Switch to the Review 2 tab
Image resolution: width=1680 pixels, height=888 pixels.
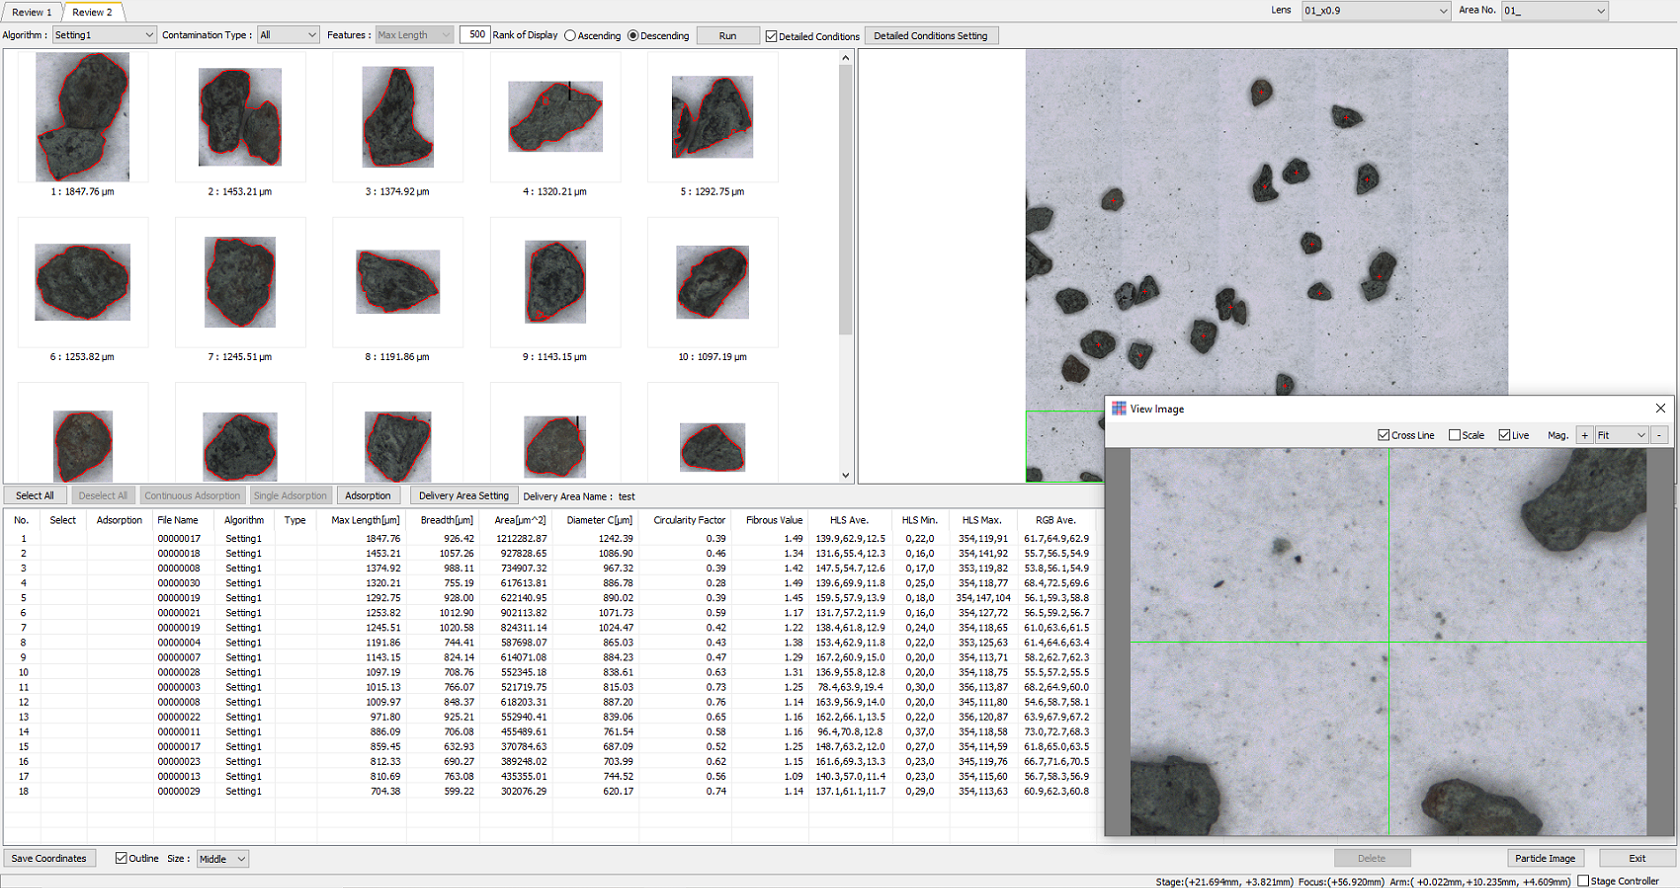pyautogui.click(x=92, y=12)
